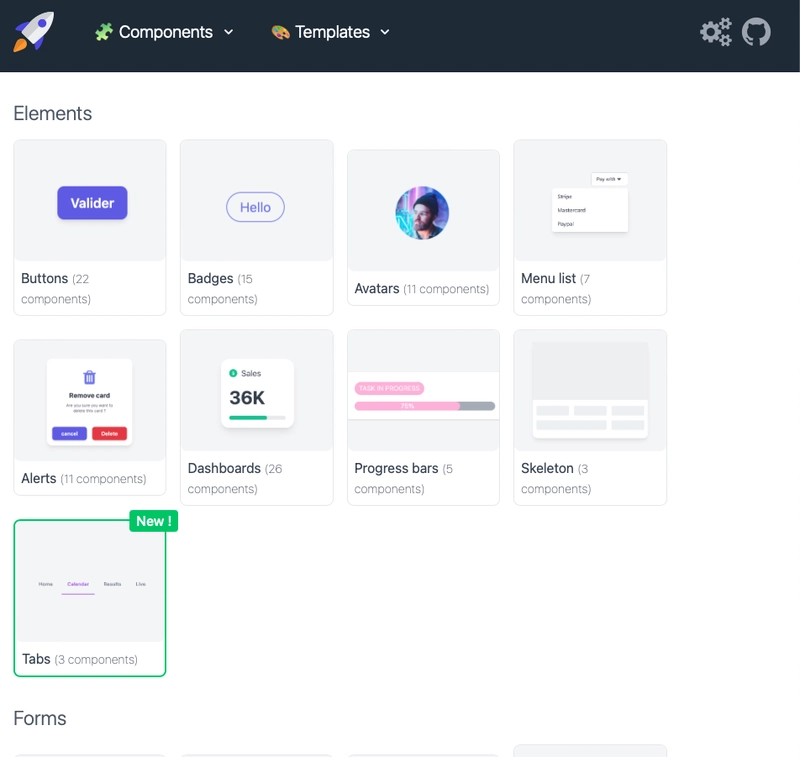Click the palette icon beside Templates

coord(280,32)
